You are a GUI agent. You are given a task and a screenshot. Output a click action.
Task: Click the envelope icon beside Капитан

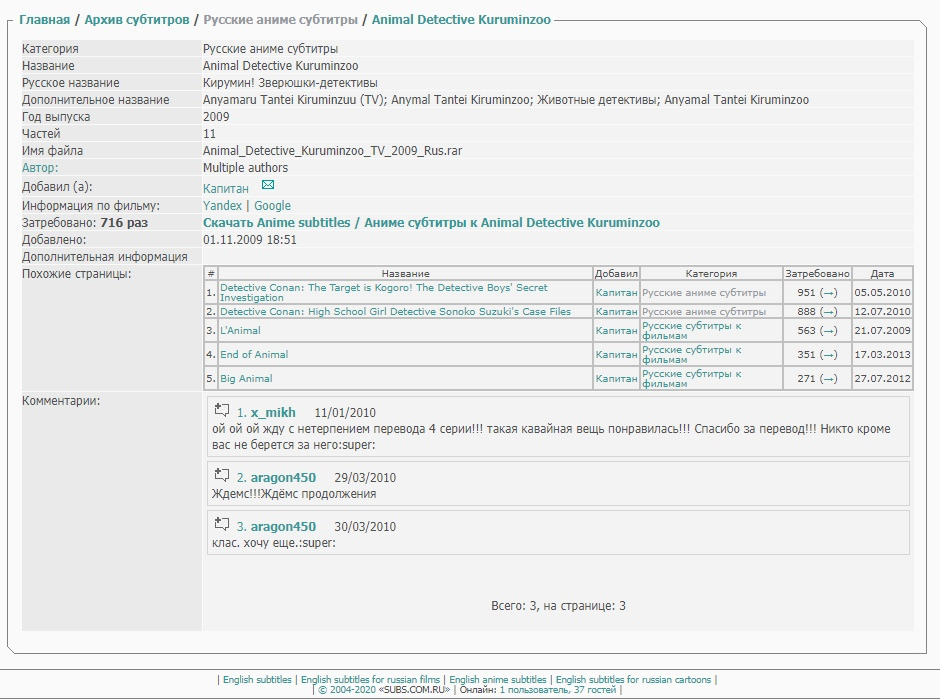tap(267, 185)
